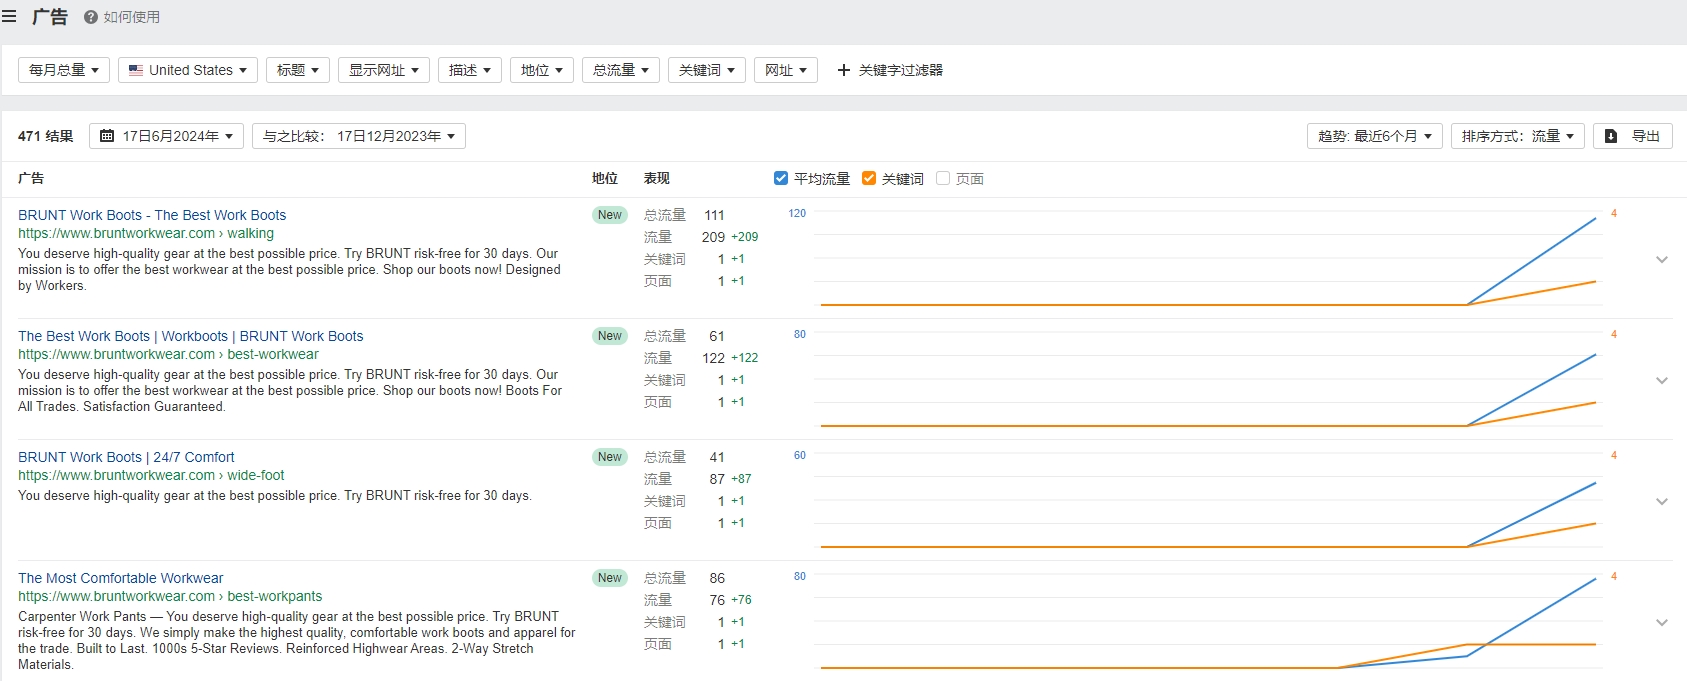Open 'The Best Work Boots | Workboots' ad title
Viewport: 1687px width, 681px height.
[191, 336]
